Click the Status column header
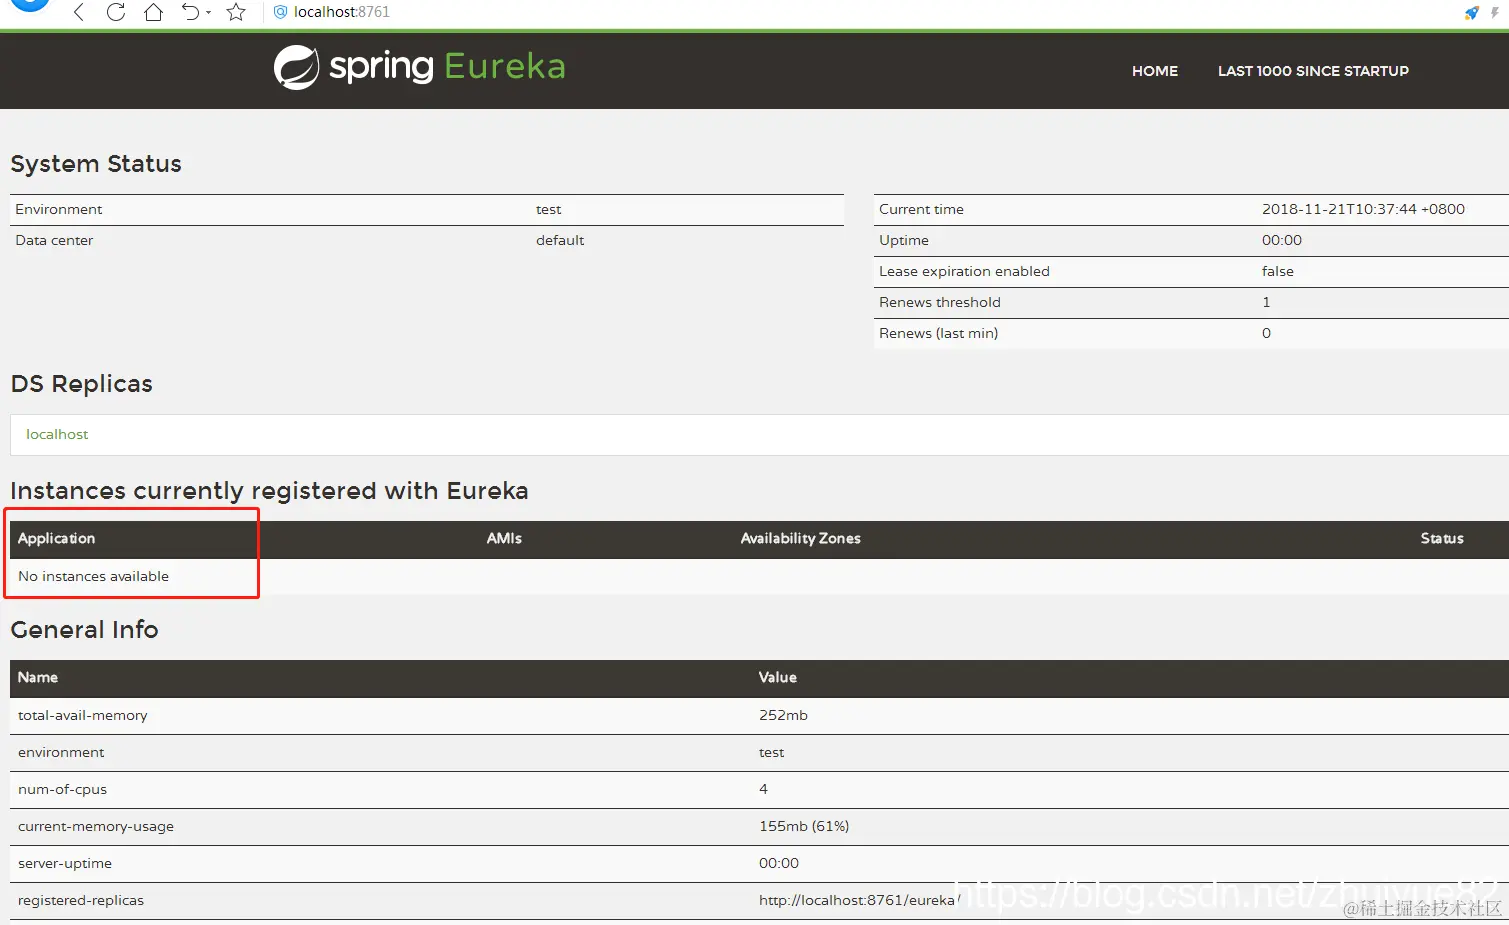 [1442, 538]
